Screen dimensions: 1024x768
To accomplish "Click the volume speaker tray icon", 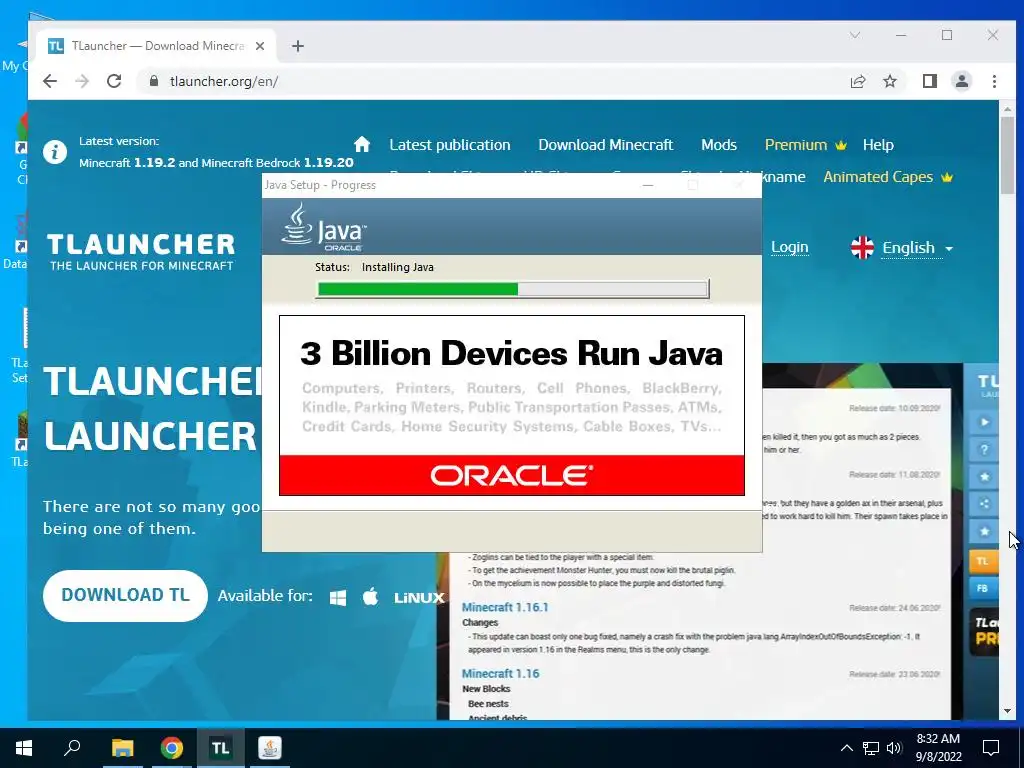I will click(894, 748).
